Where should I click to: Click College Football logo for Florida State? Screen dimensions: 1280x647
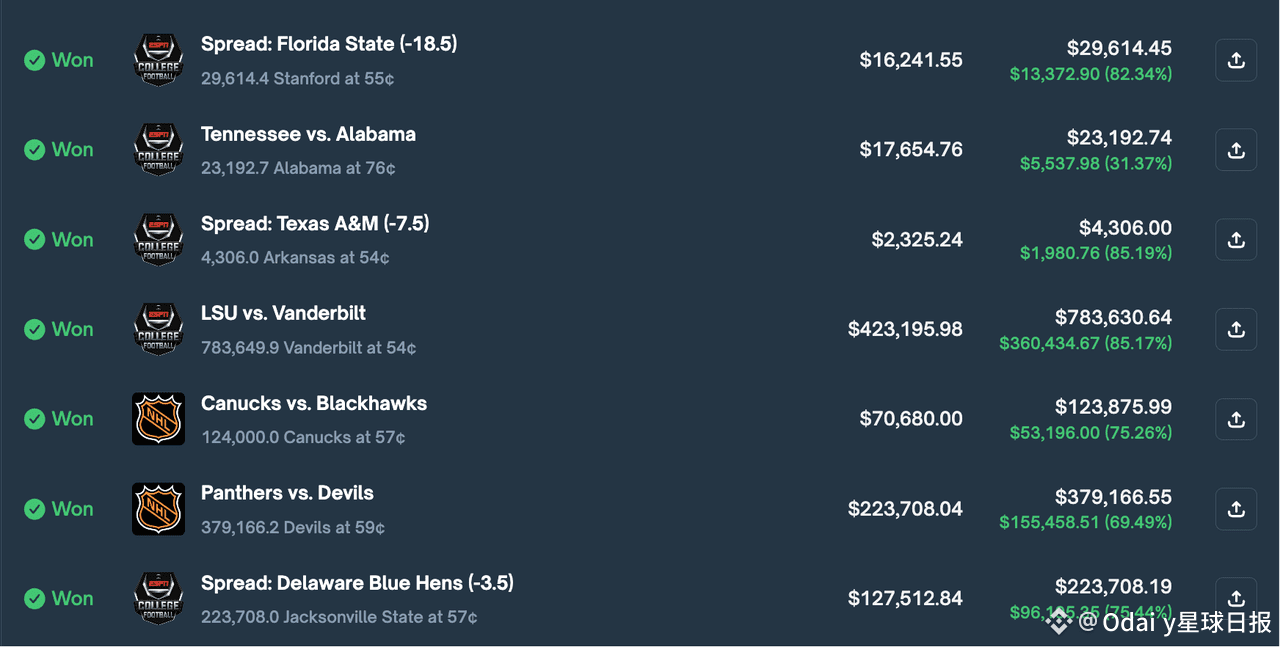(158, 60)
